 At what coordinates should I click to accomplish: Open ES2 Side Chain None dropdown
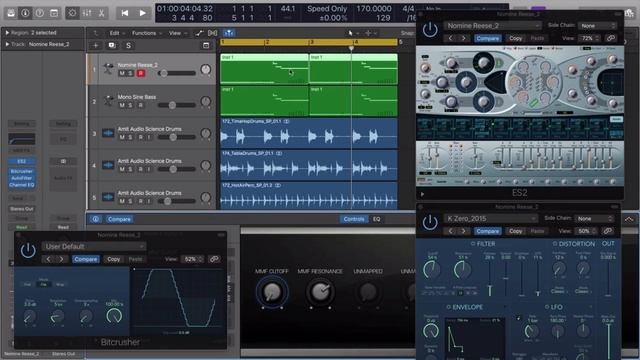point(598,26)
